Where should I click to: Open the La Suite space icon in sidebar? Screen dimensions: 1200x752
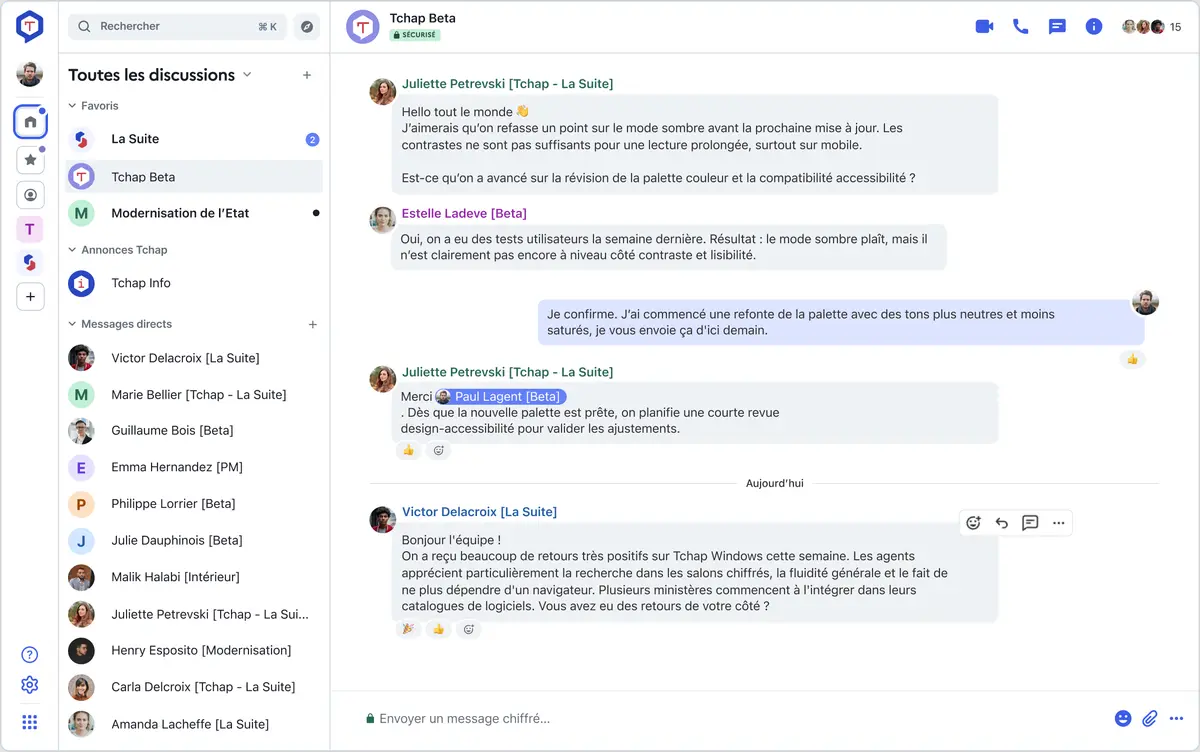tap(30, 263)
